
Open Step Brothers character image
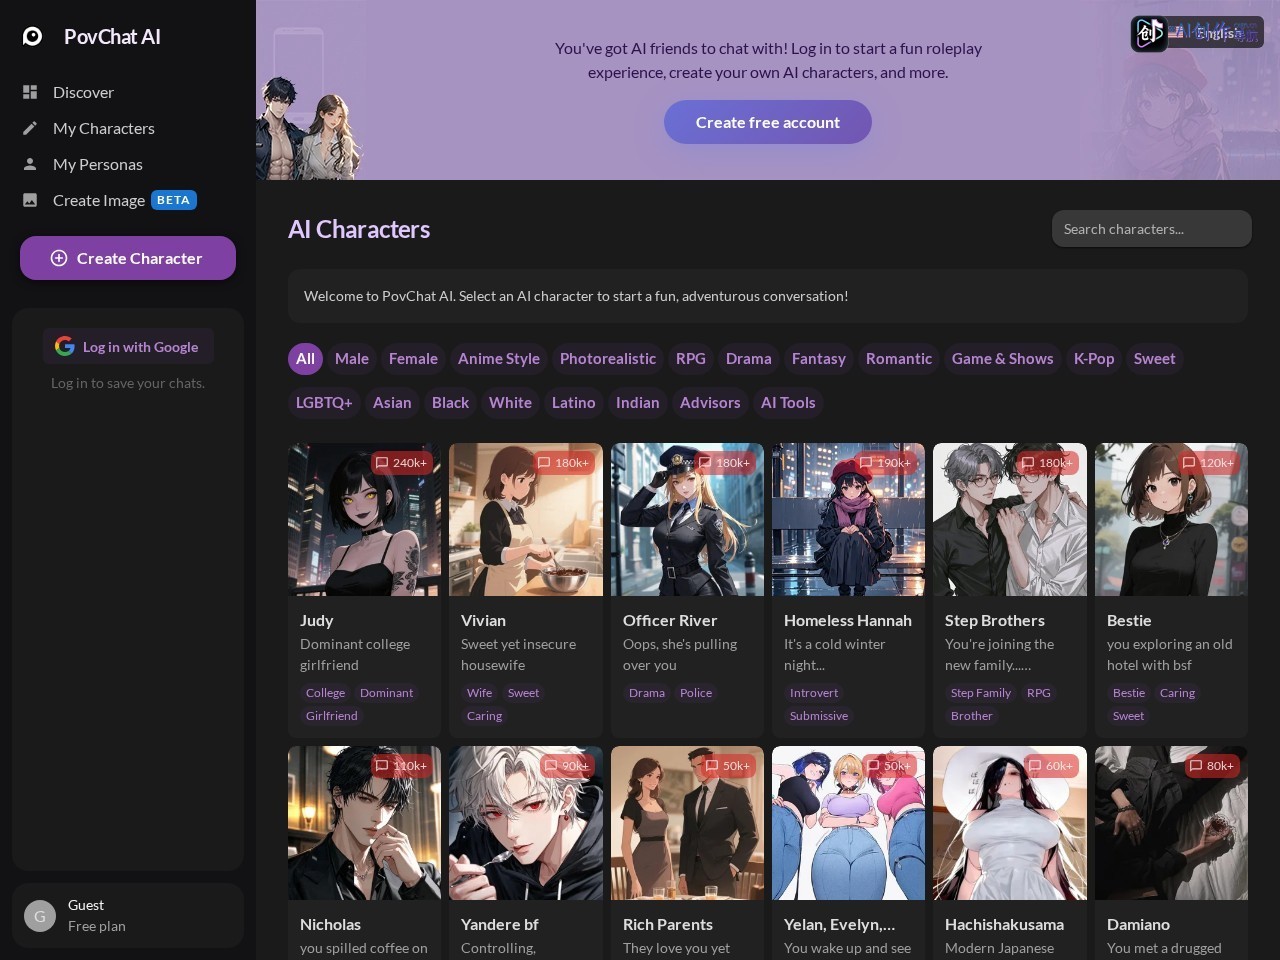(x=1010, y=520)
